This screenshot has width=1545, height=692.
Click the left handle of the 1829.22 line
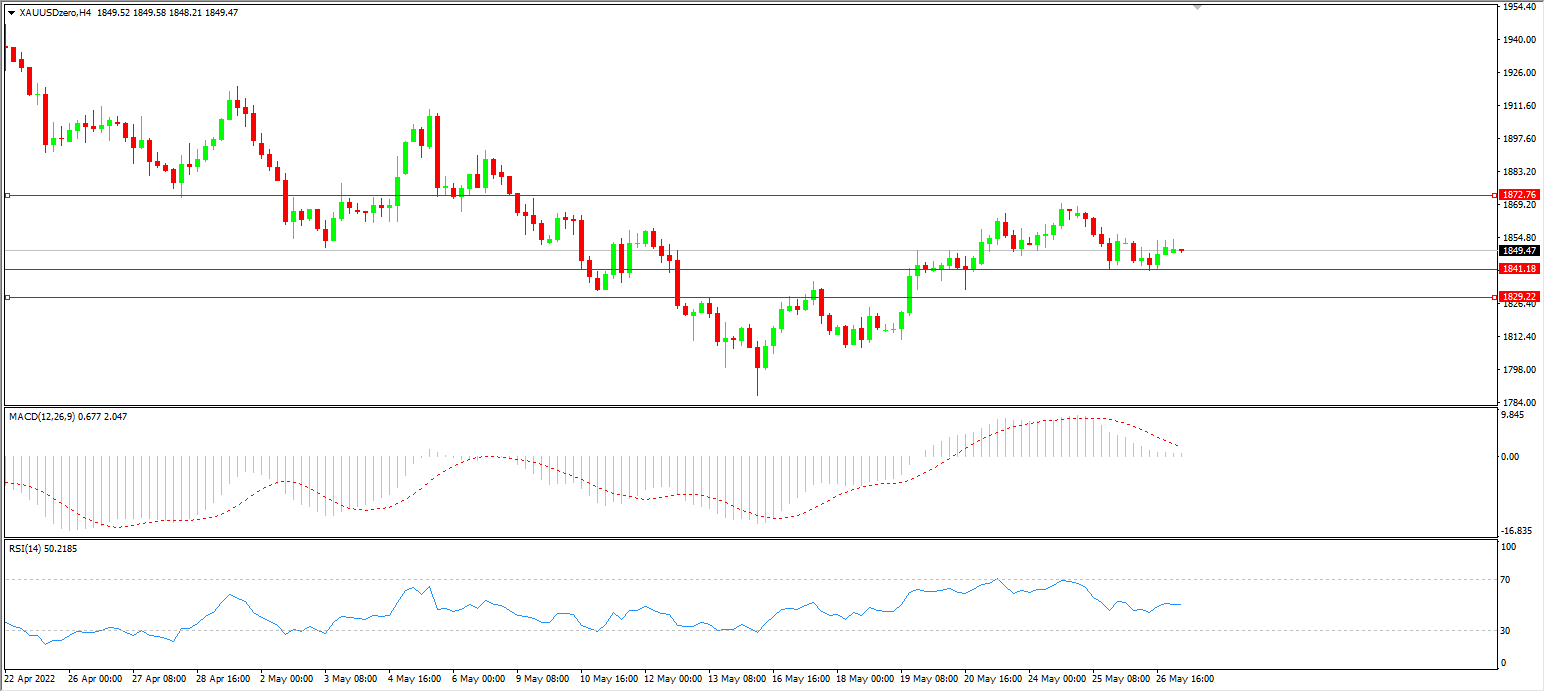pos(8,297)
